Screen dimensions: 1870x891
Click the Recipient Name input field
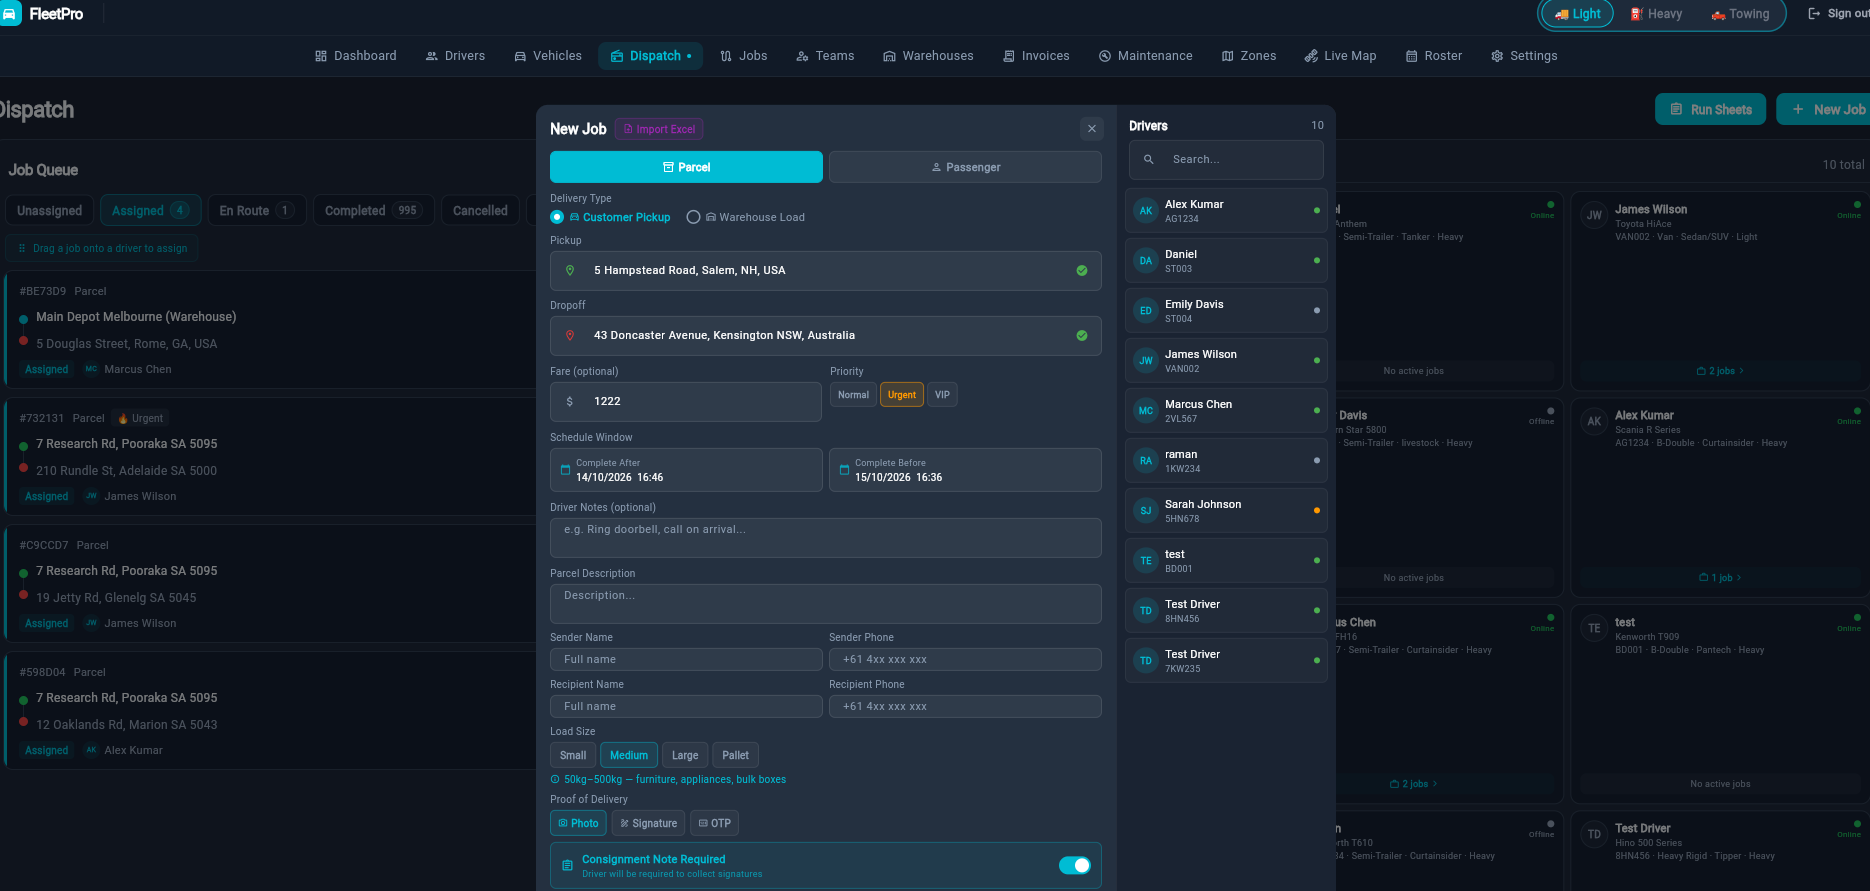(686, 707)
